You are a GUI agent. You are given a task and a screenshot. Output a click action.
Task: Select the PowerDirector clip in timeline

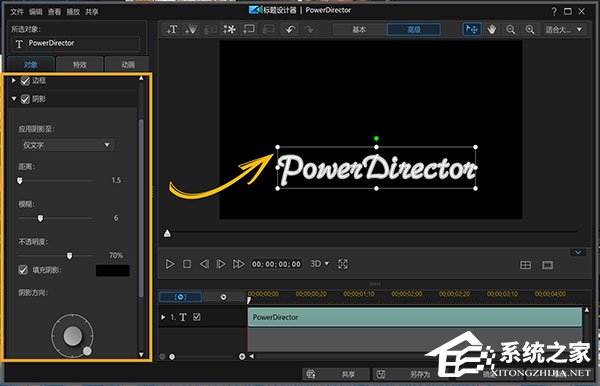click(x=415, y=317)
